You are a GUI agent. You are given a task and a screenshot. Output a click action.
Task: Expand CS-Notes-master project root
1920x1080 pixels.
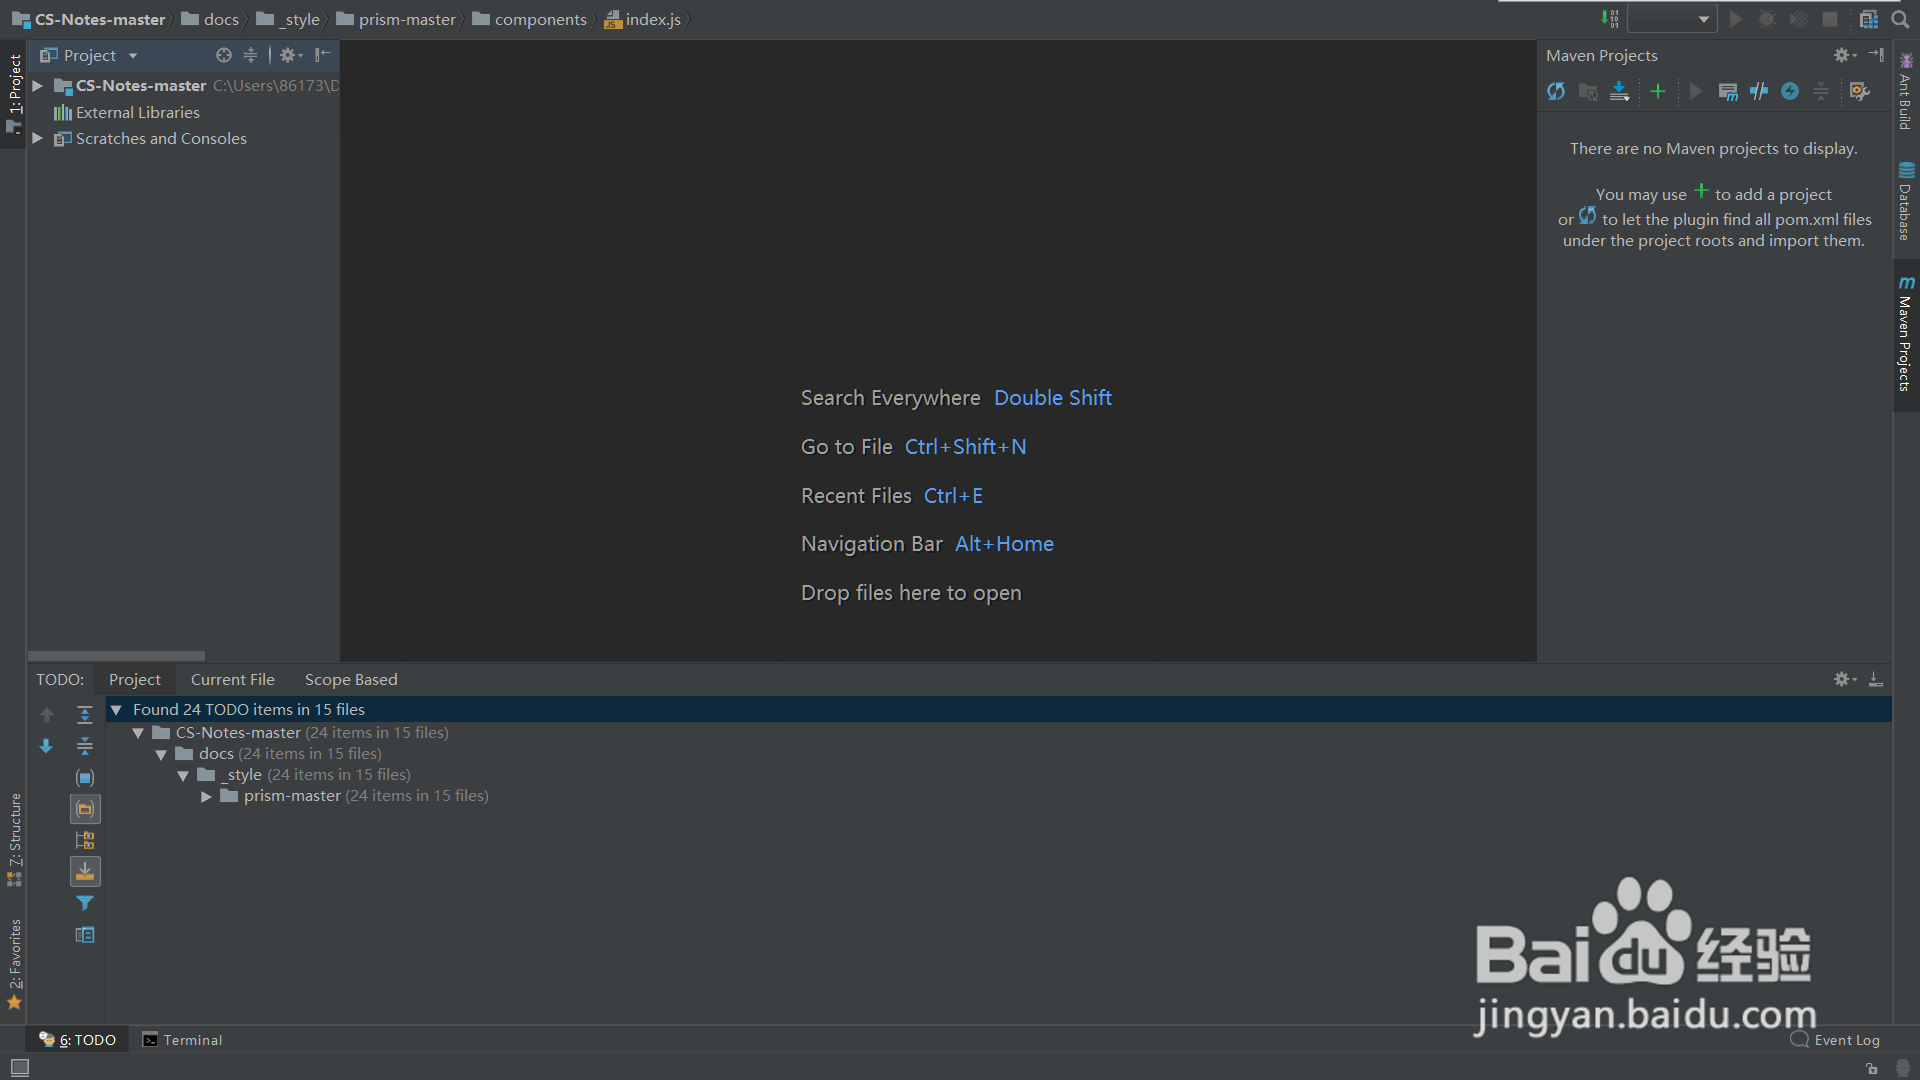click(x=37, y=86)
